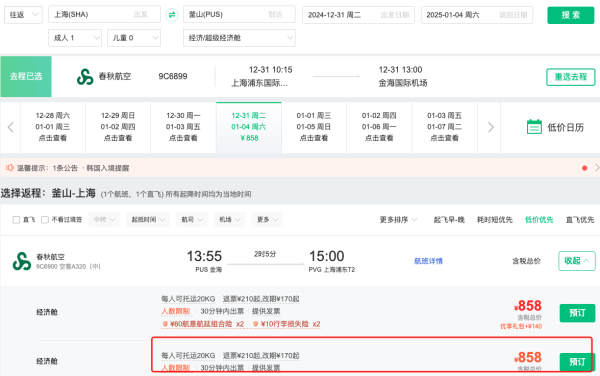Click the red notification dot in notice bar

[x=584, y=168]
